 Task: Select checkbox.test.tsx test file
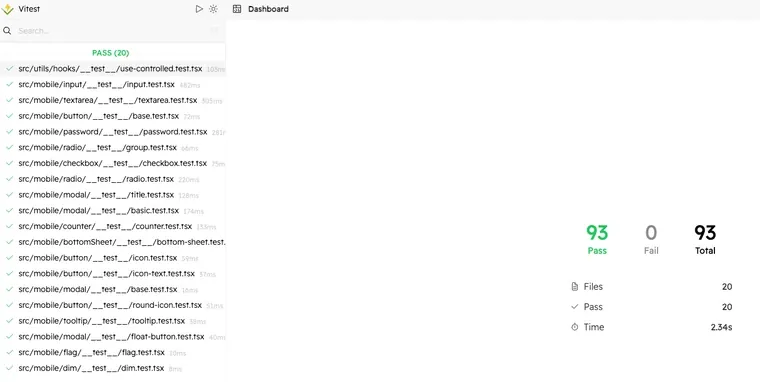[x=112, y=163]
